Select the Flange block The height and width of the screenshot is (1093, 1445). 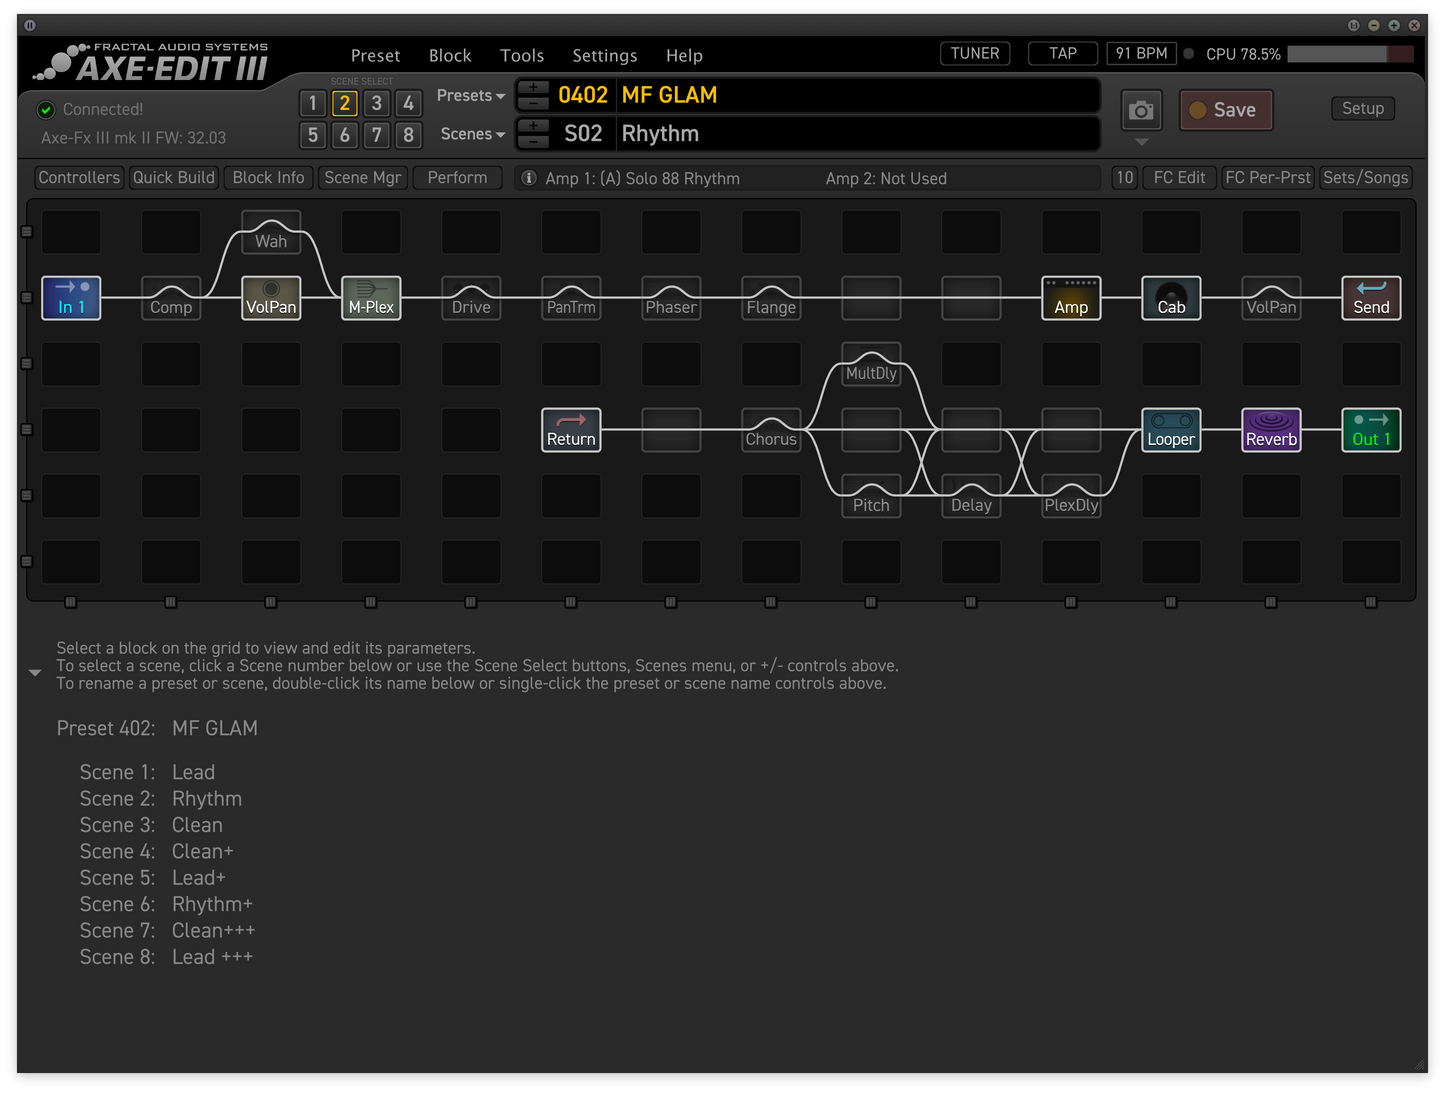click(771, 298)
